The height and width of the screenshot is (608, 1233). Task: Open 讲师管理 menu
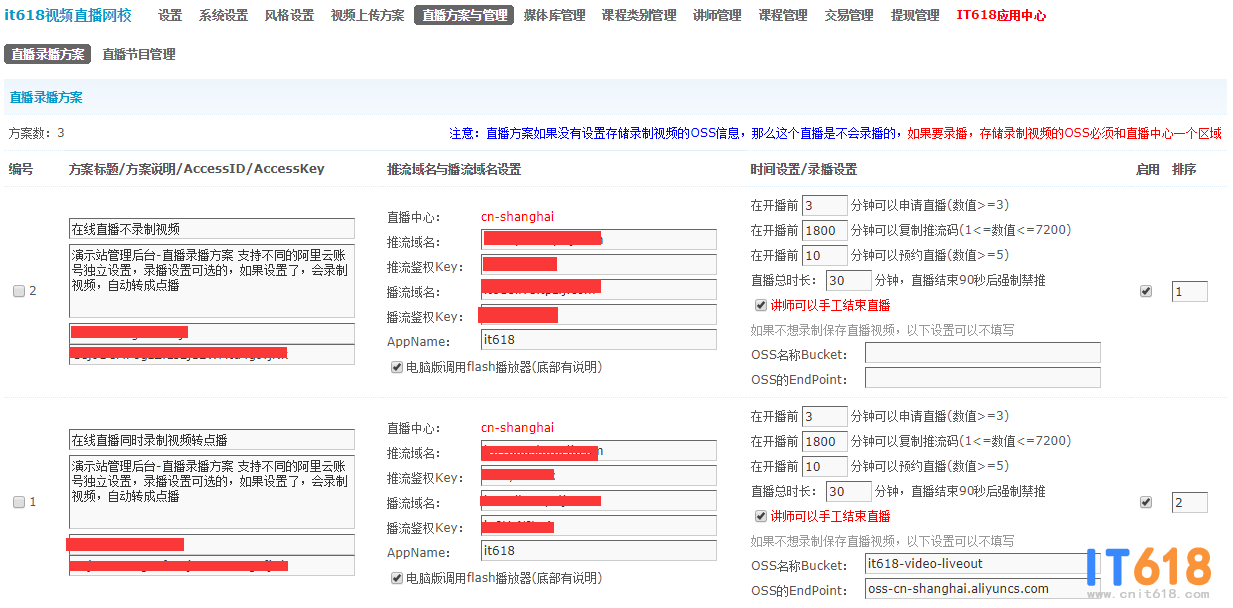coord(717,16)
